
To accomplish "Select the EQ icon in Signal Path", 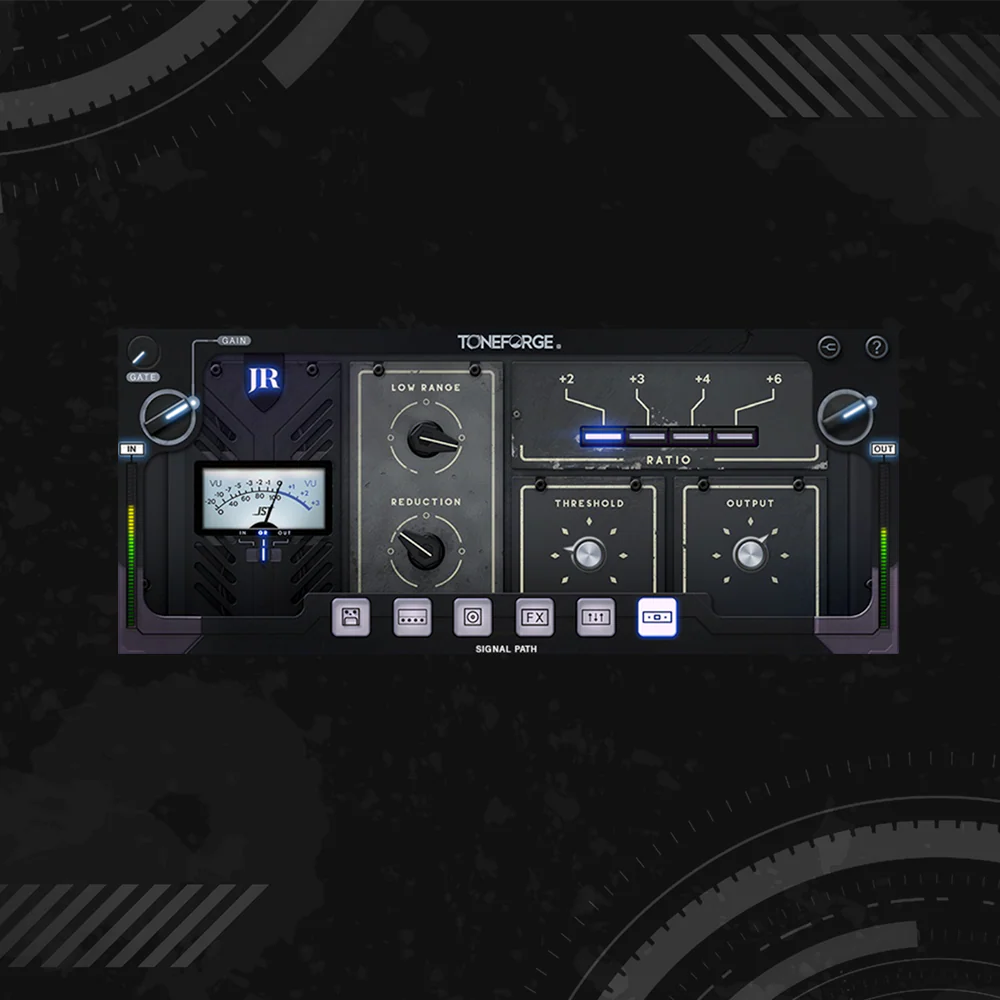I will pos(595,618).
